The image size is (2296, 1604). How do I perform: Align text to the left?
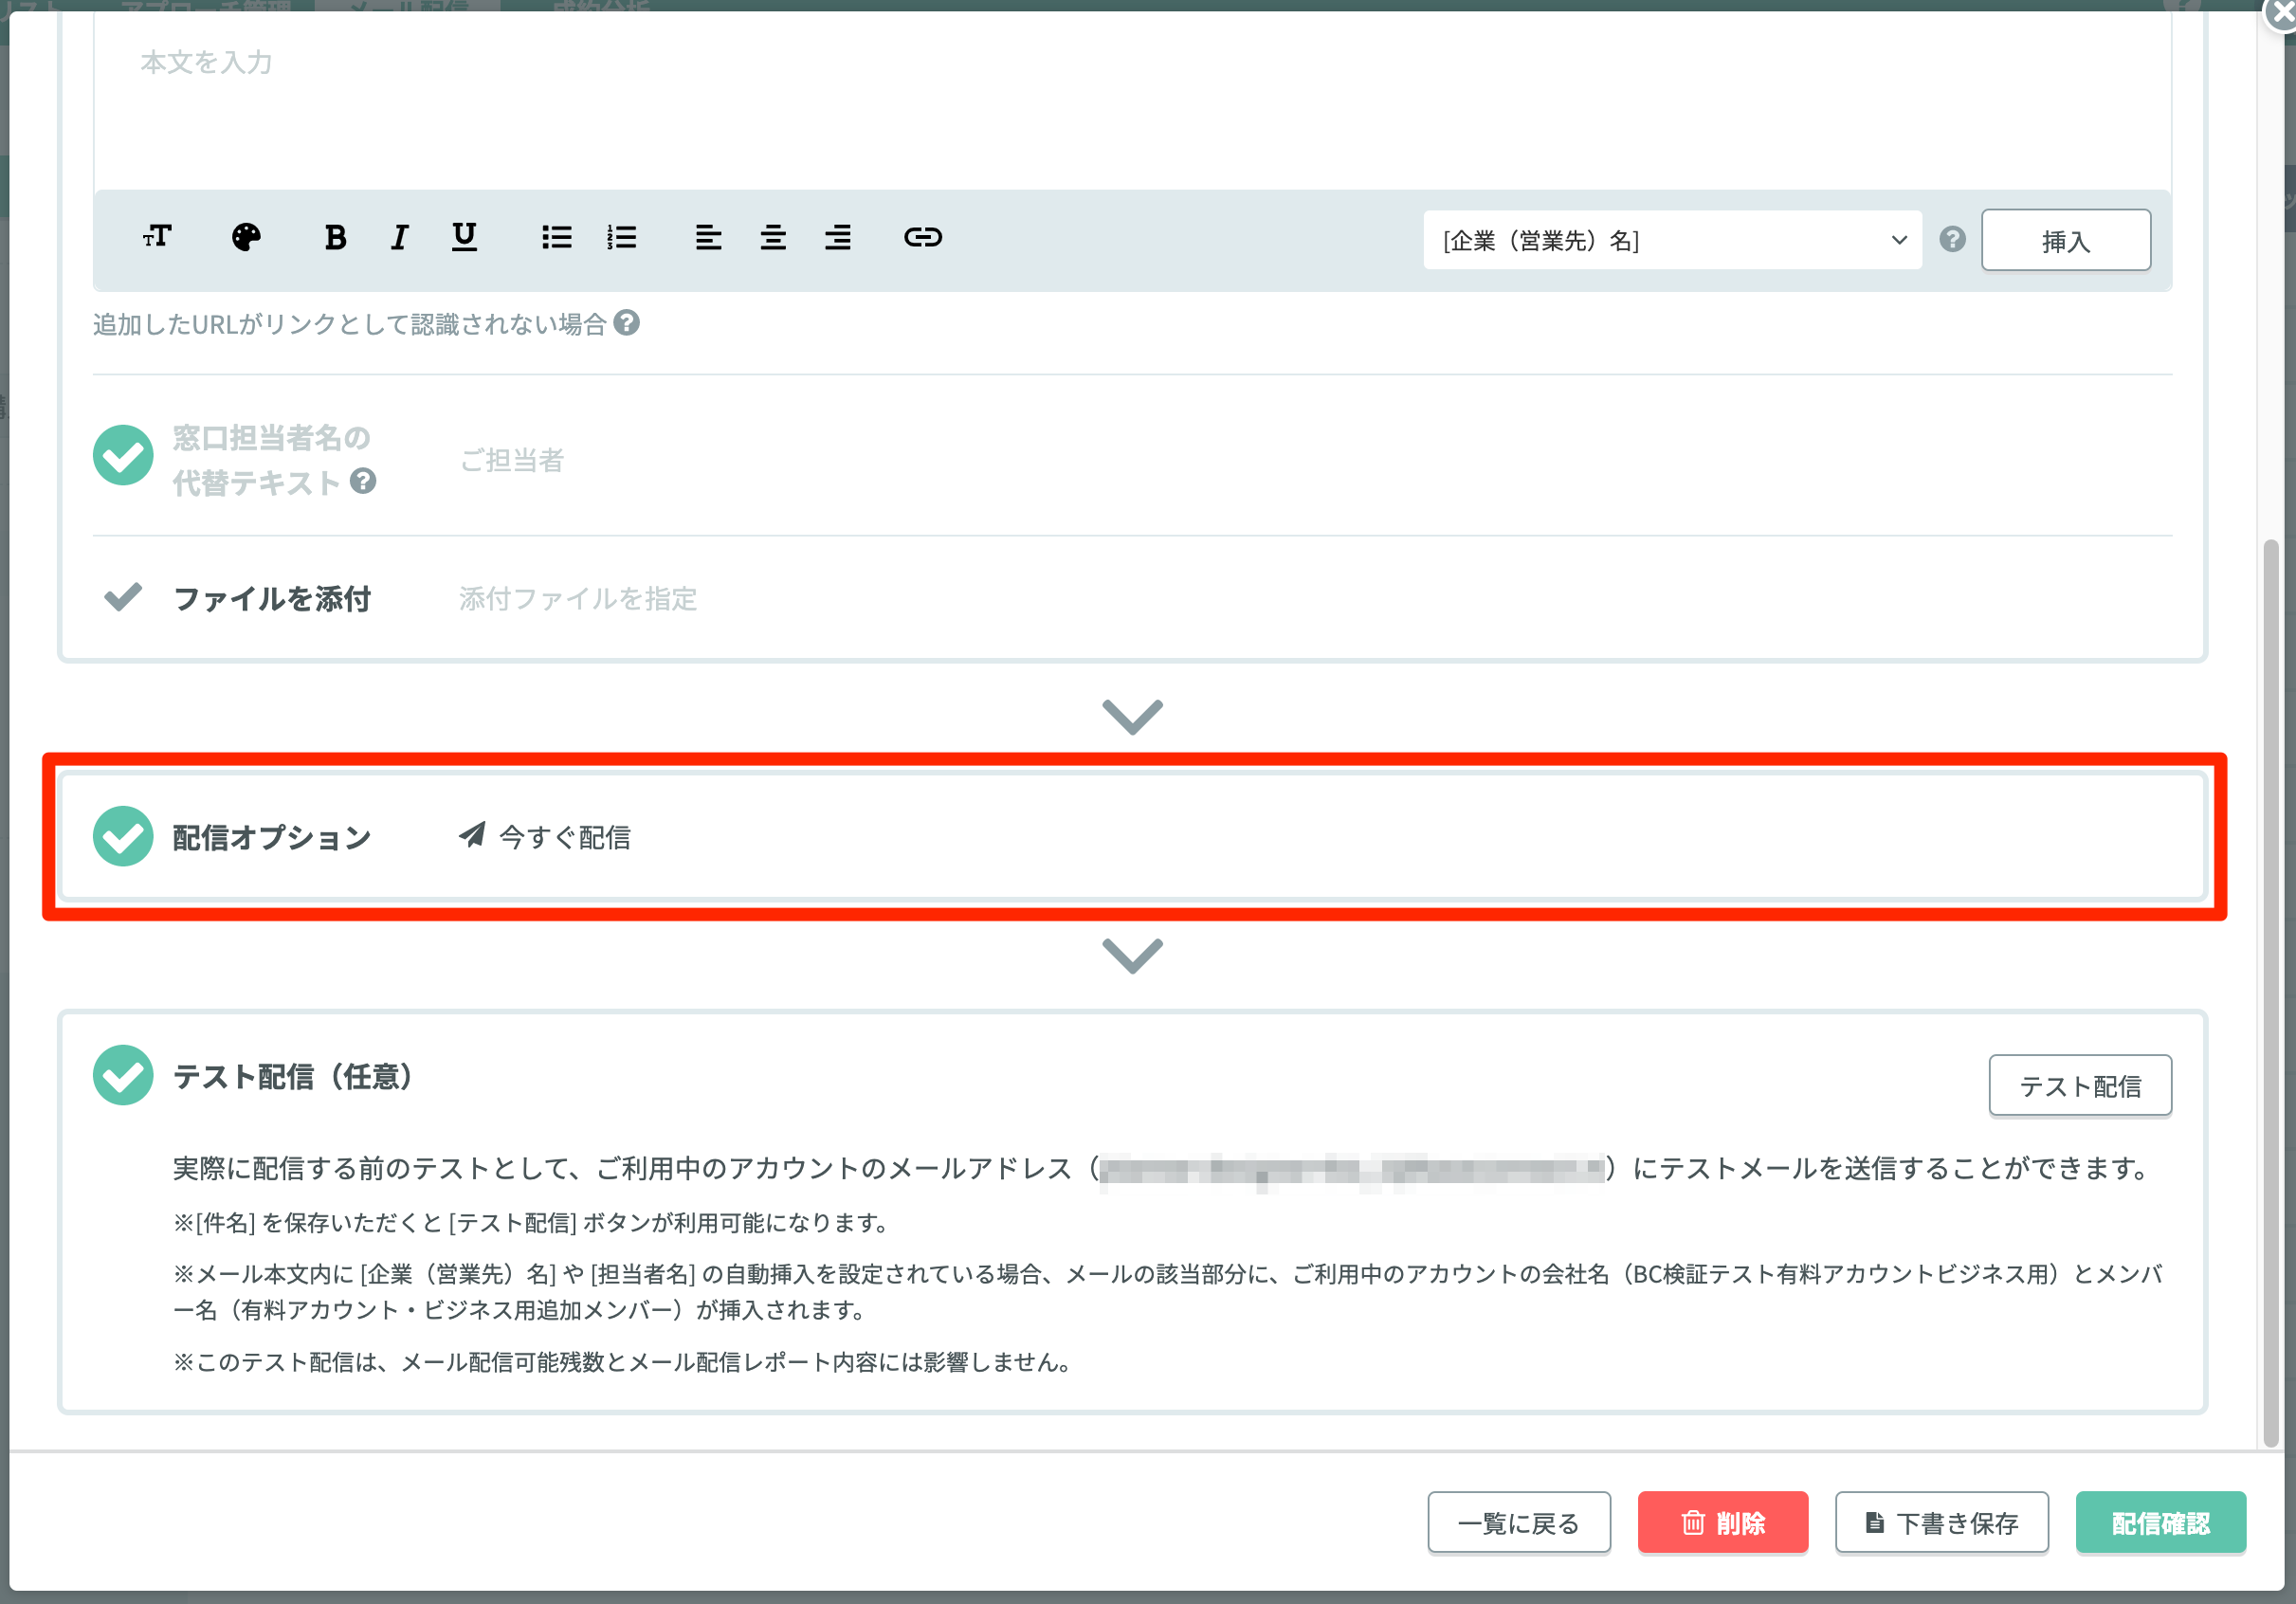[708, 237]
